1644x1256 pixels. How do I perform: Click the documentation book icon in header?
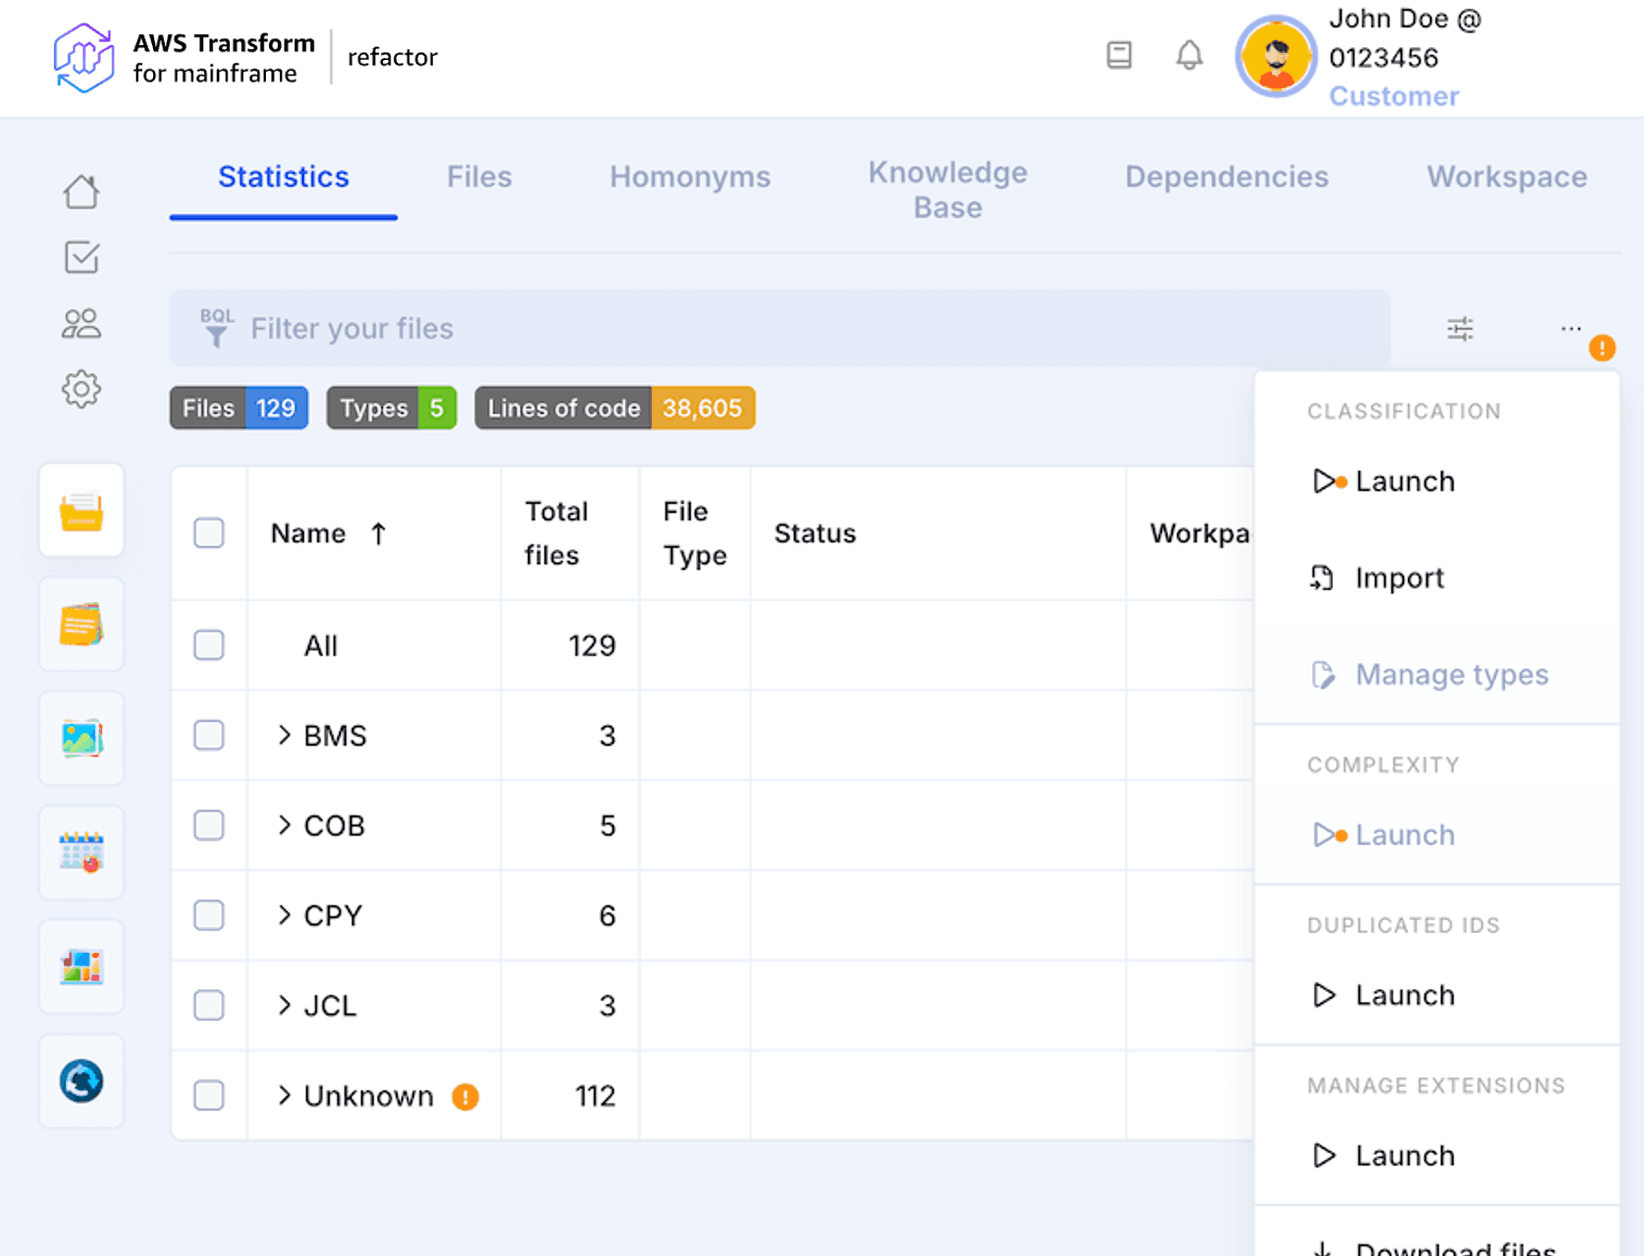1119,55
